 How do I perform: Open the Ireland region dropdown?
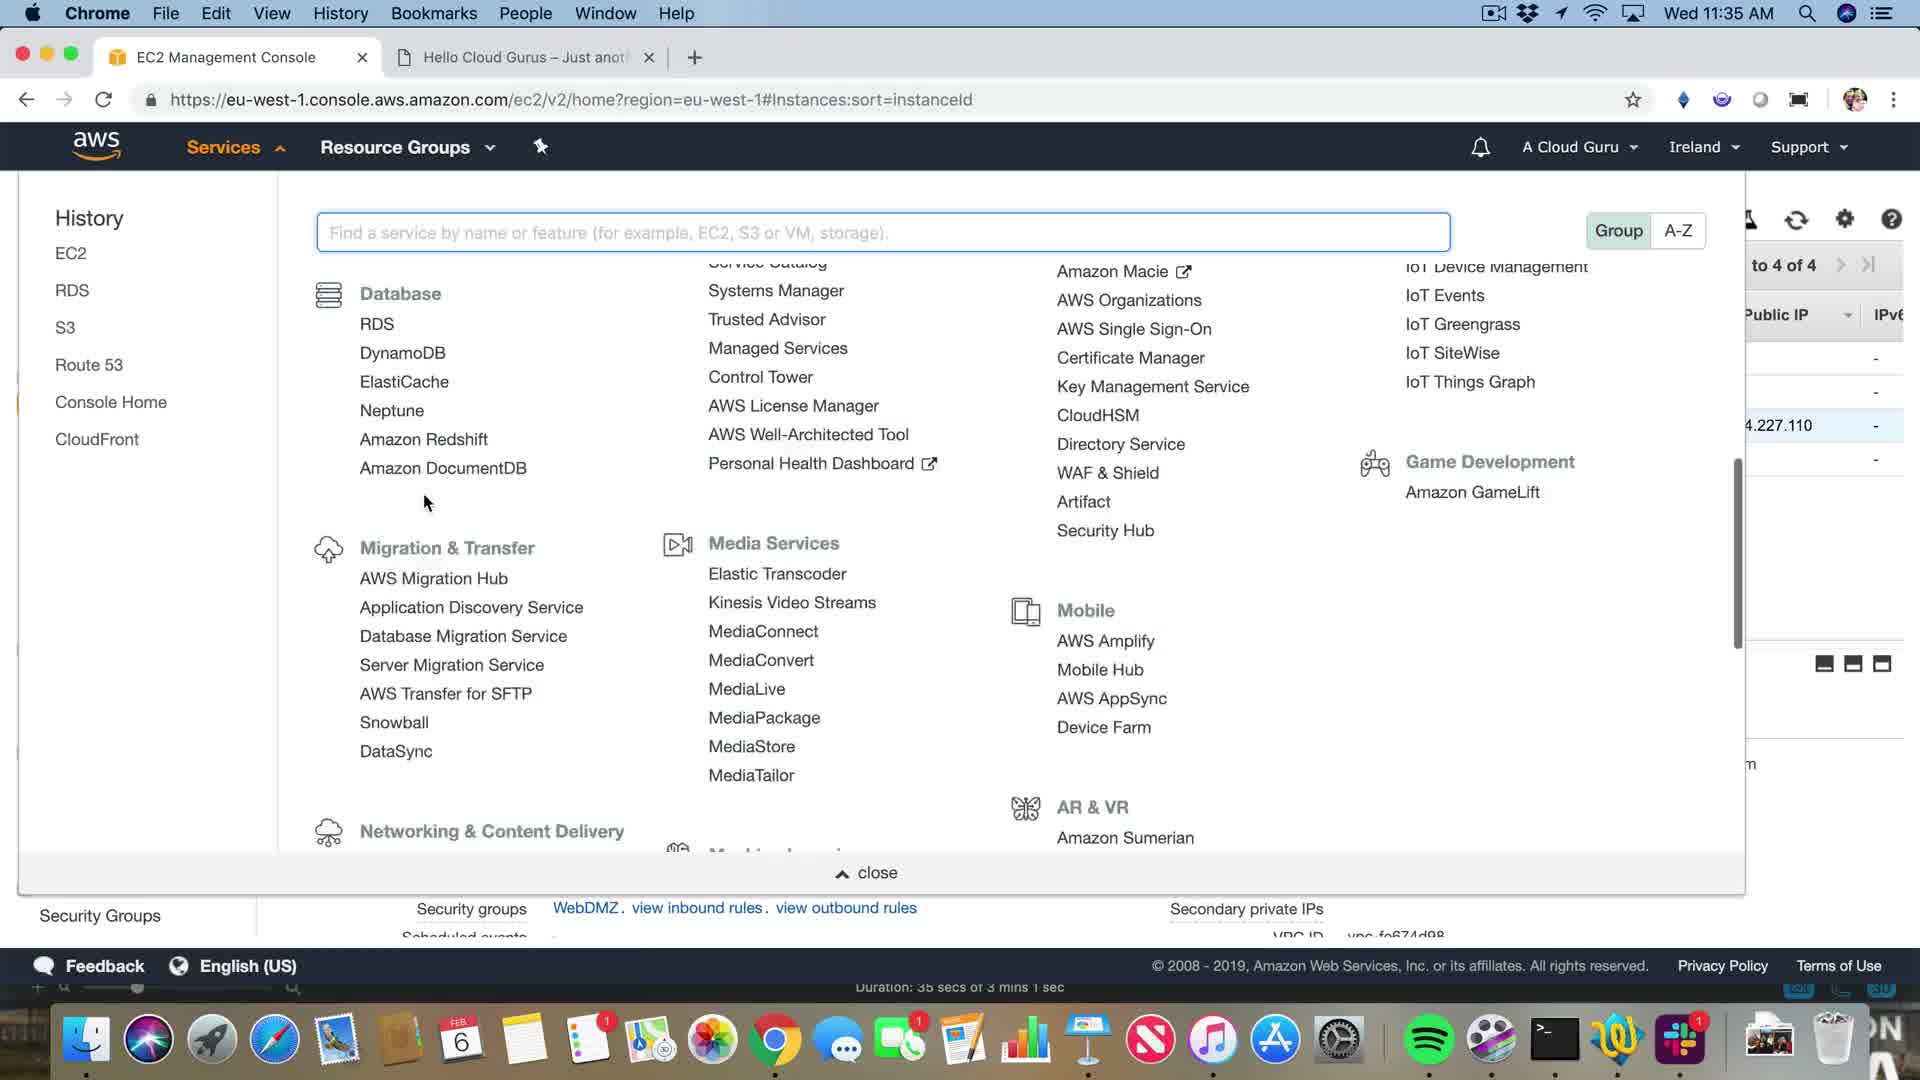[x=1704, y=147]
